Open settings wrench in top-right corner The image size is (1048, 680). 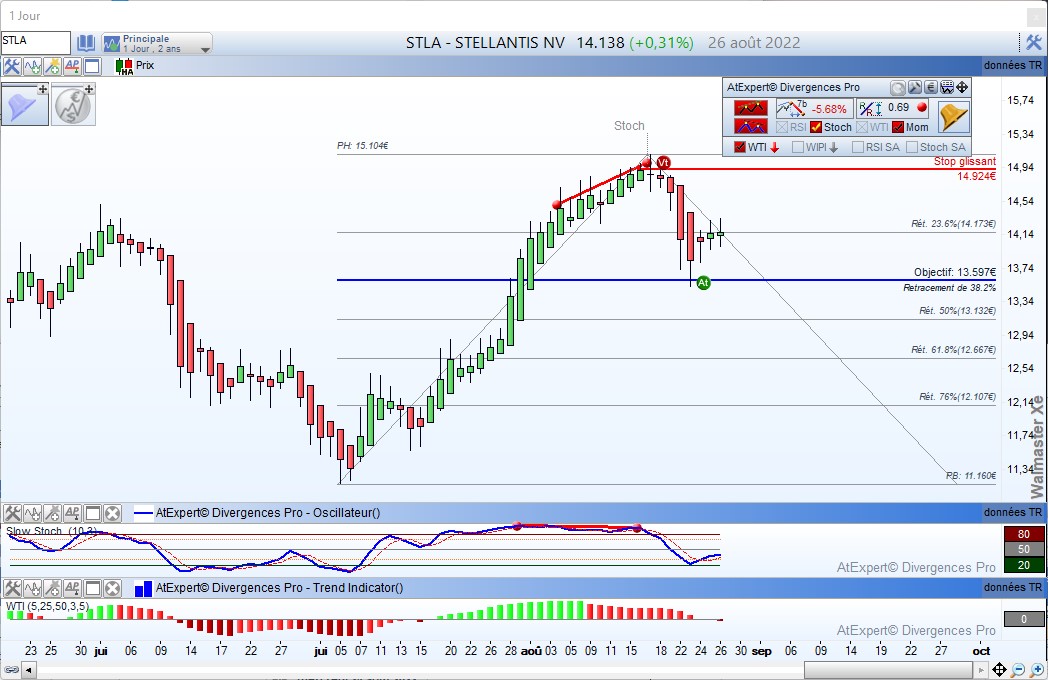click(x=1033, y=43)
